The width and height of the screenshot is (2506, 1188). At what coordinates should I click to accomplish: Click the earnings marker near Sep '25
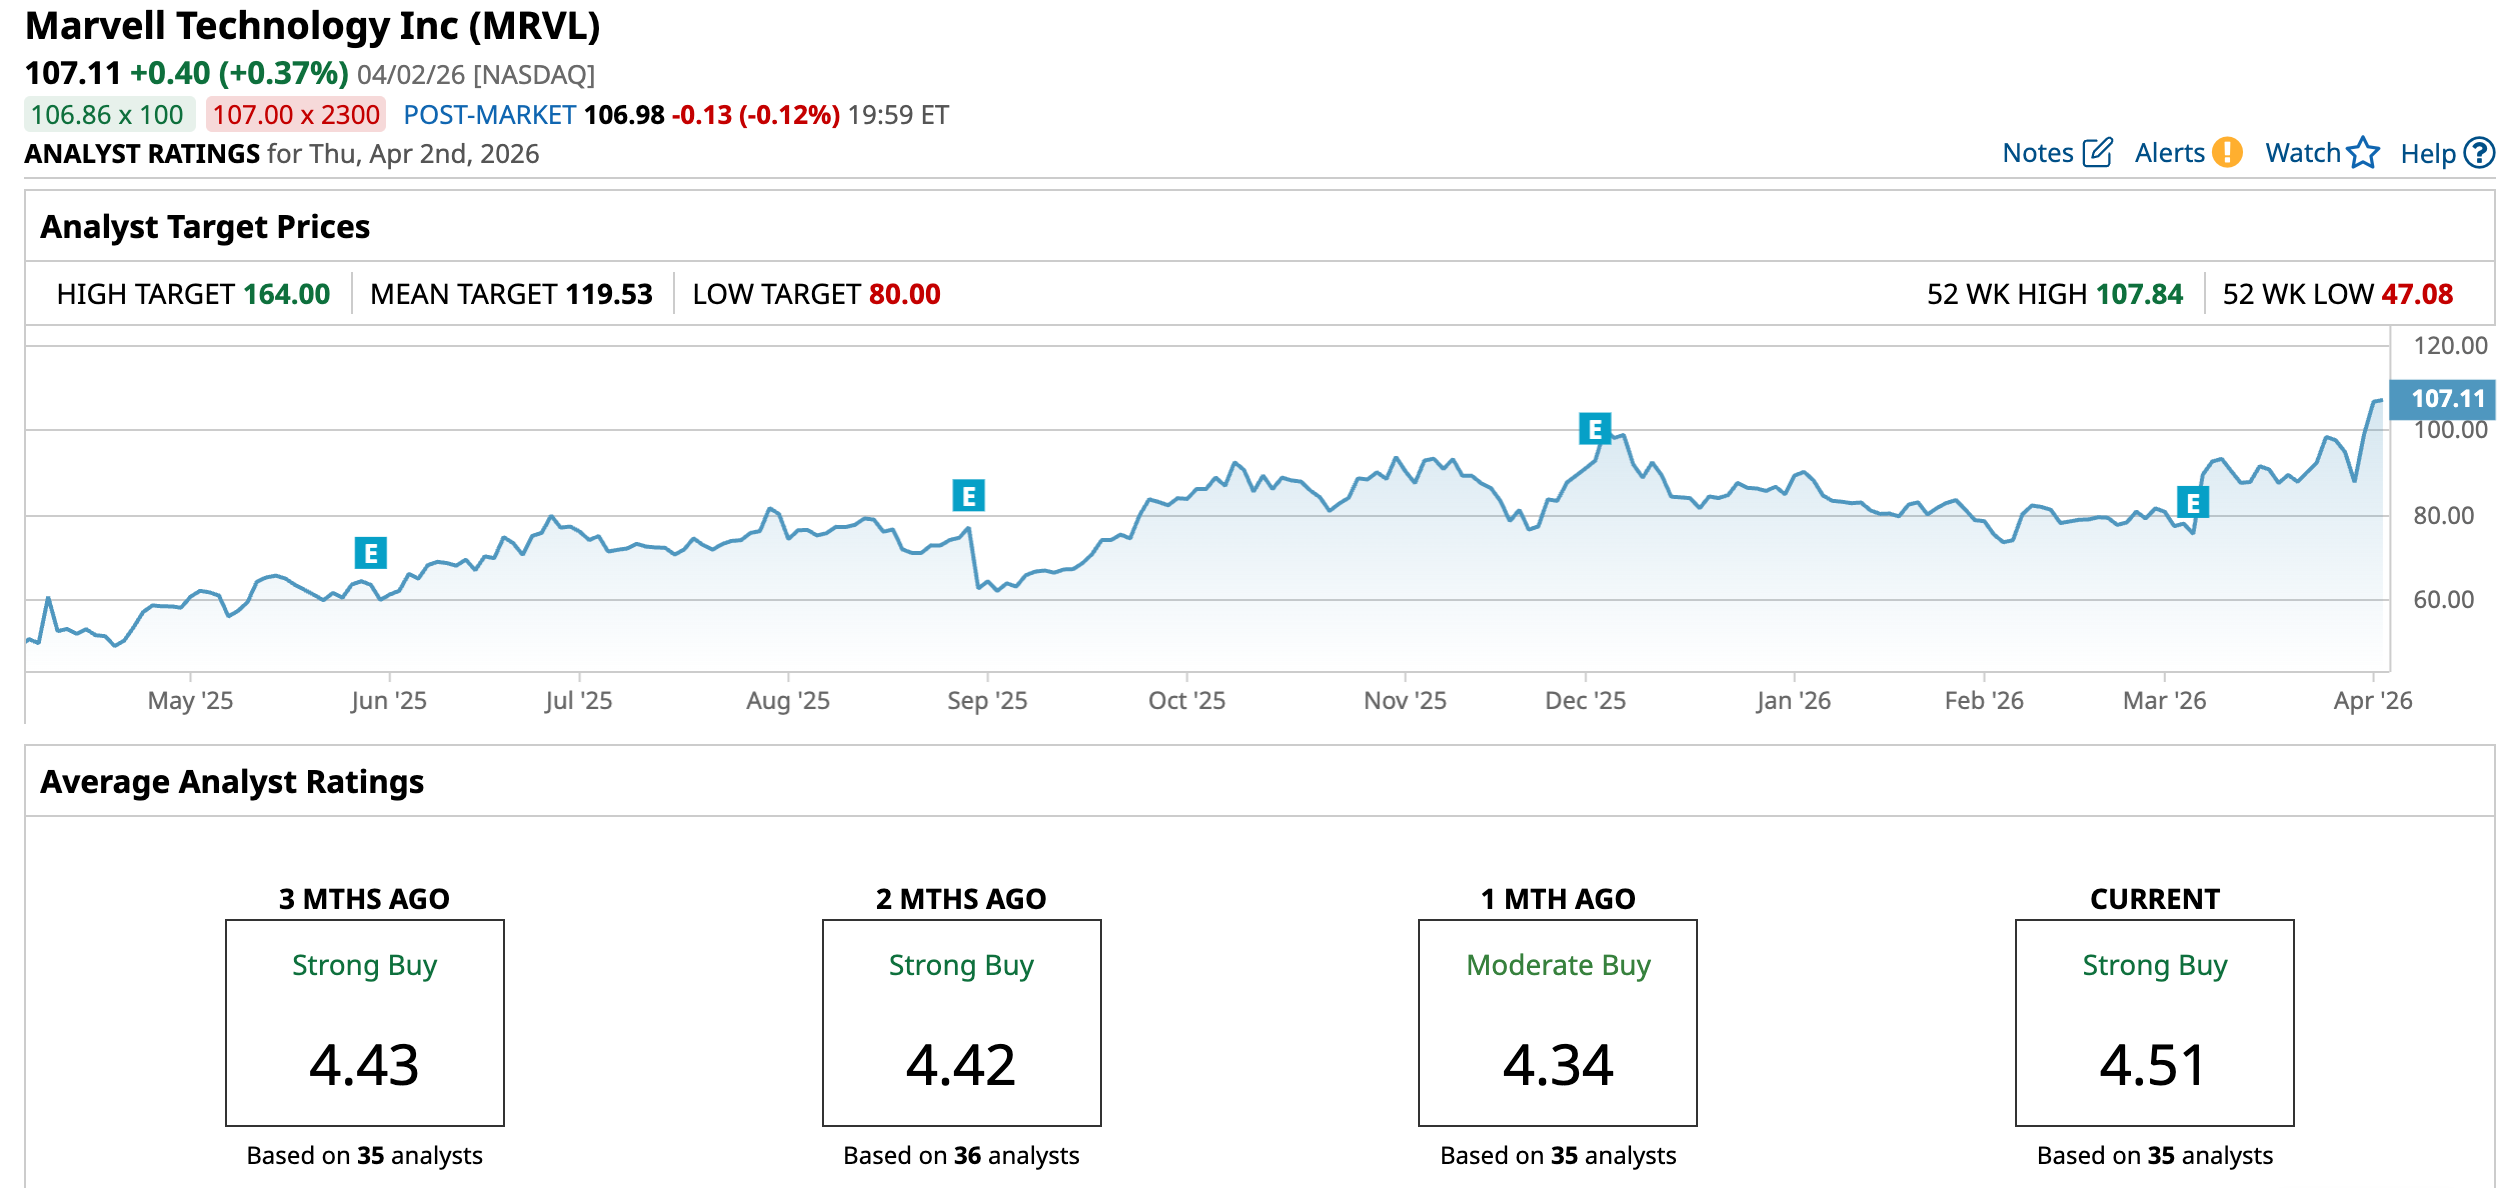[x=968, y=496]
